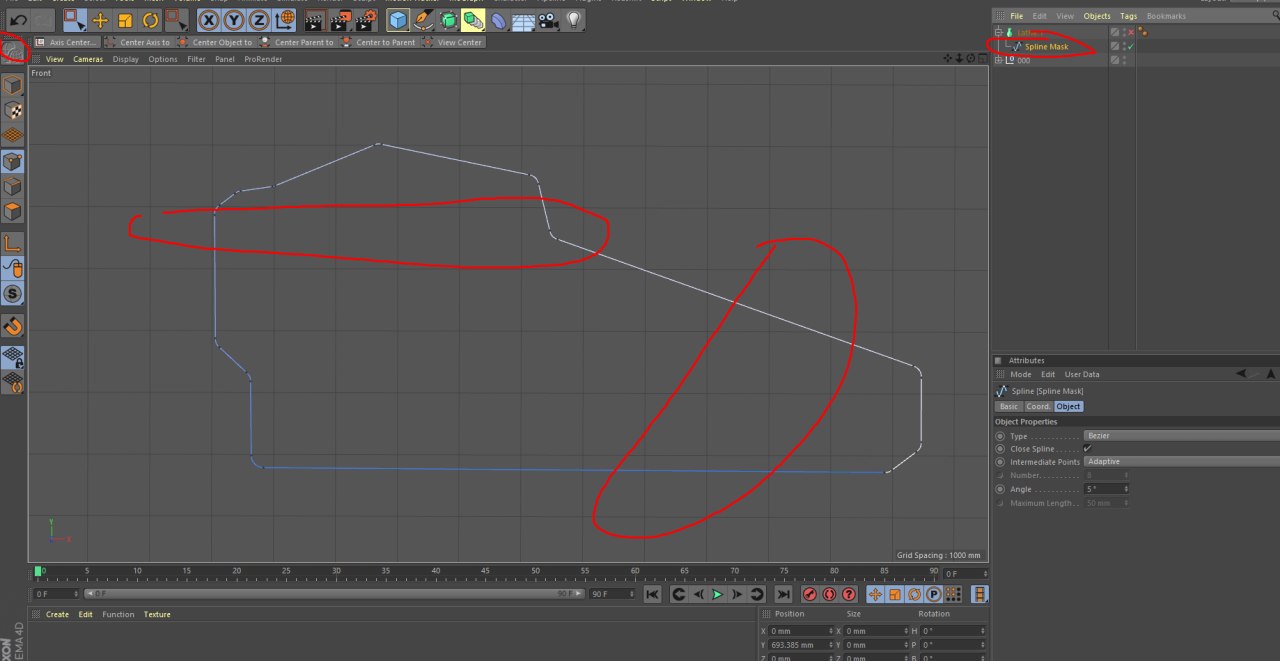Toggle the X axis lock

click(x=208, y=19)
